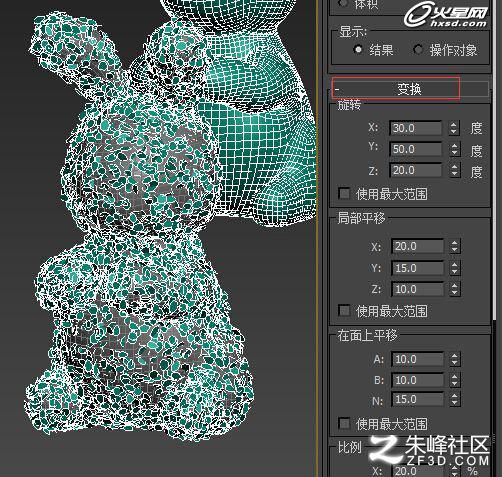Enable 使用最大范围 under 局部平移
Image resolution: width=502 pixels, height=477 pixels.
(344, 311)
